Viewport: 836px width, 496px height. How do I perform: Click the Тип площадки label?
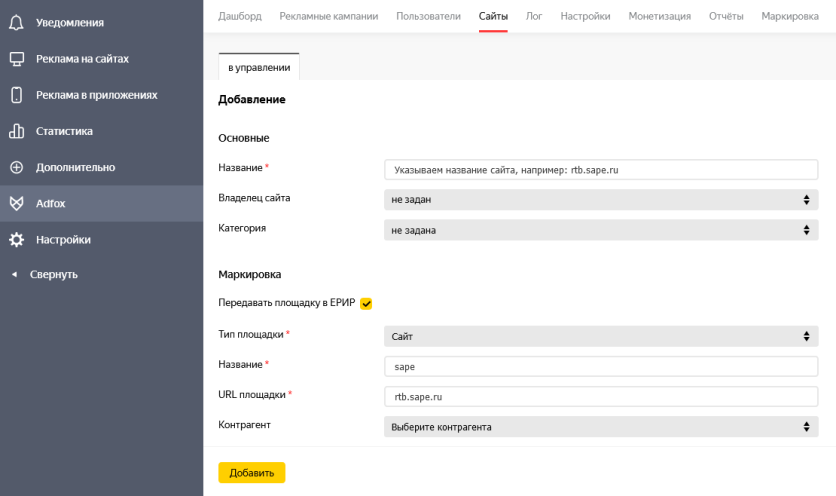pos(251,334)
